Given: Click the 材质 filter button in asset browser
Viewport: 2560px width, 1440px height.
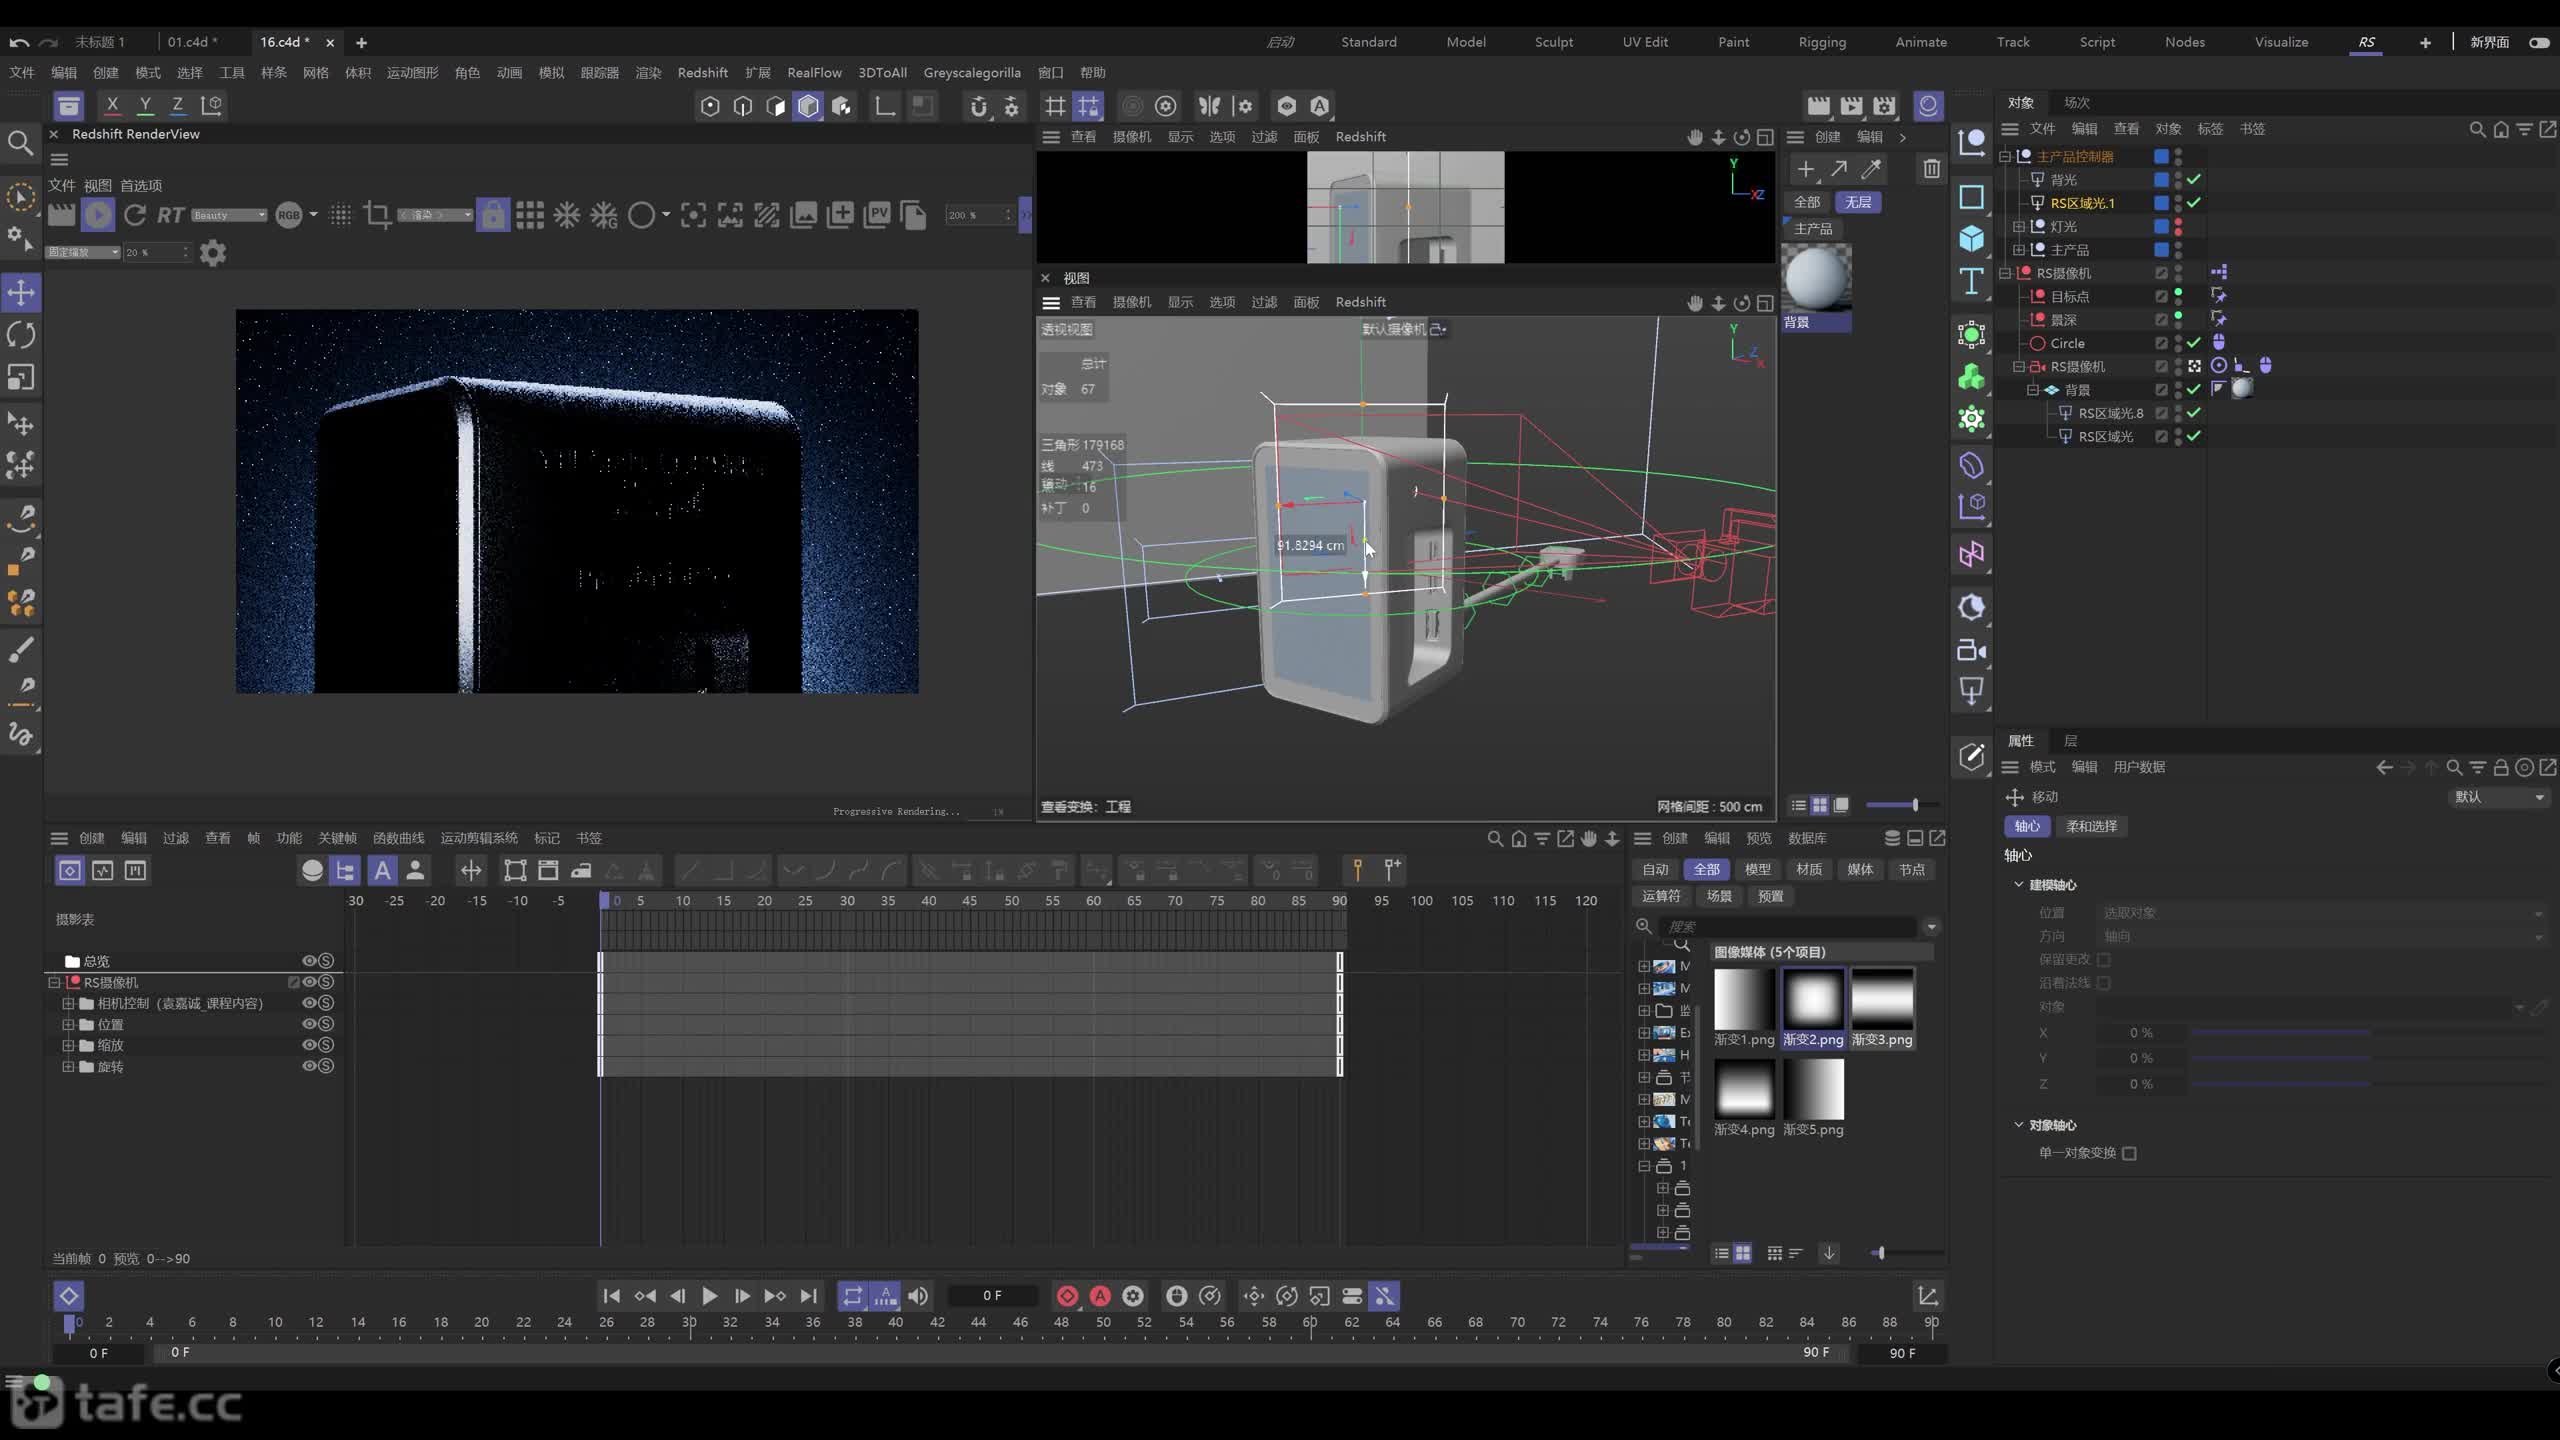Looking at the screenshot, I should (x=1809, y=869).
